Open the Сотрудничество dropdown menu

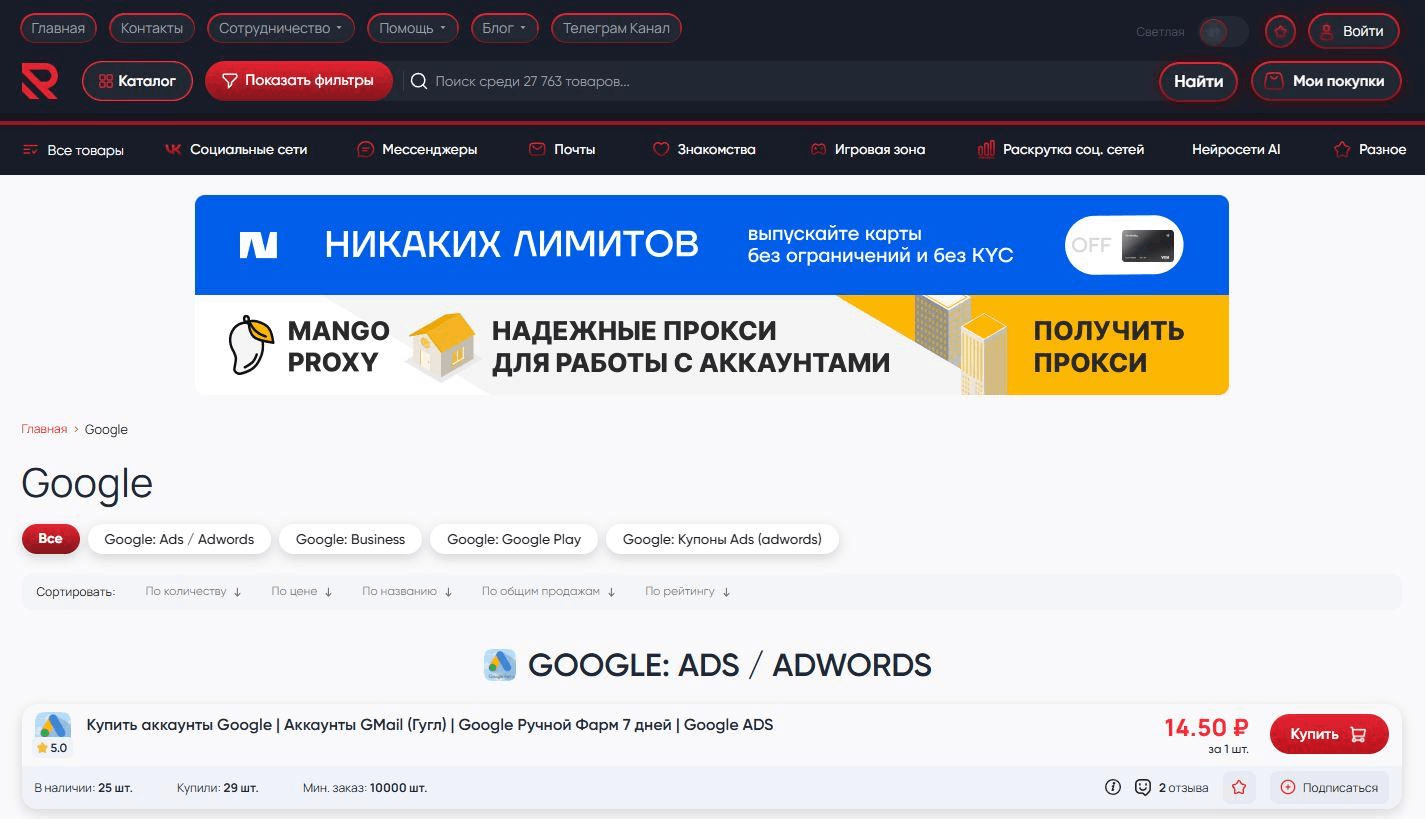pyautogui.click(x=280, y=28)
